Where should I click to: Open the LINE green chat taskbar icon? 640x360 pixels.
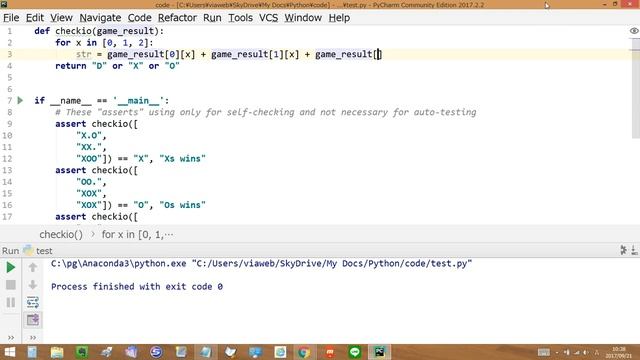pos(355,352)
